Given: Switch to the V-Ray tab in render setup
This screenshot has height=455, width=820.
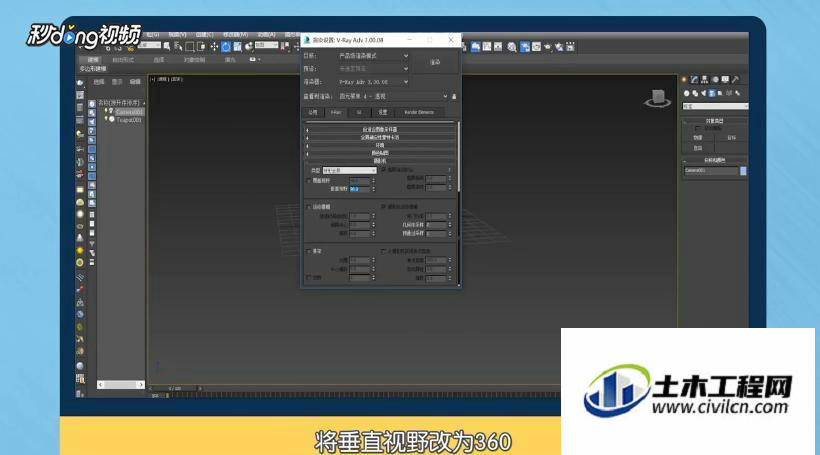Looking at the screenshot, I should click(336, 112).
